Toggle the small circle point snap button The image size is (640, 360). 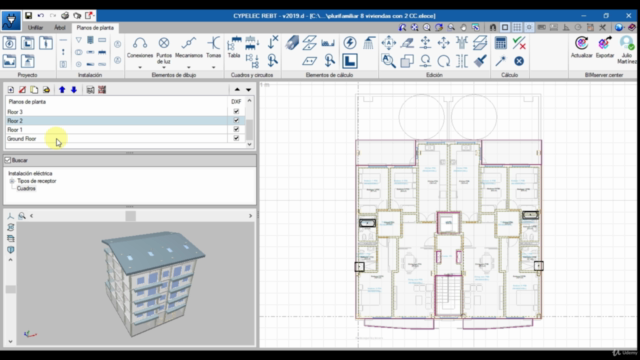(x=529, y=27)
